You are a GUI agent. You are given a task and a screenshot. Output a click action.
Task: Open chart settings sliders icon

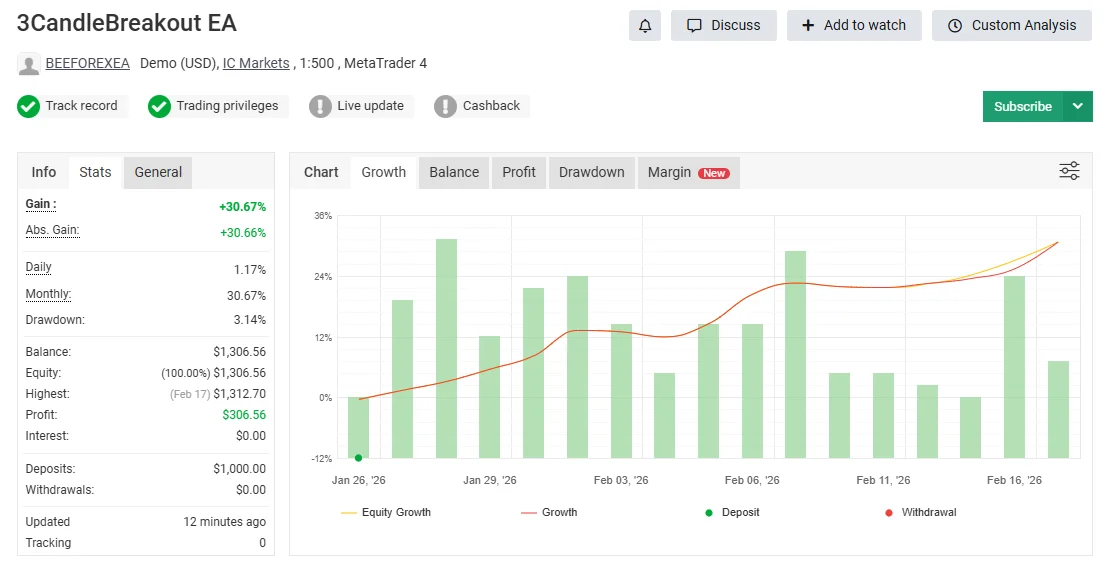click(1069, 172)
